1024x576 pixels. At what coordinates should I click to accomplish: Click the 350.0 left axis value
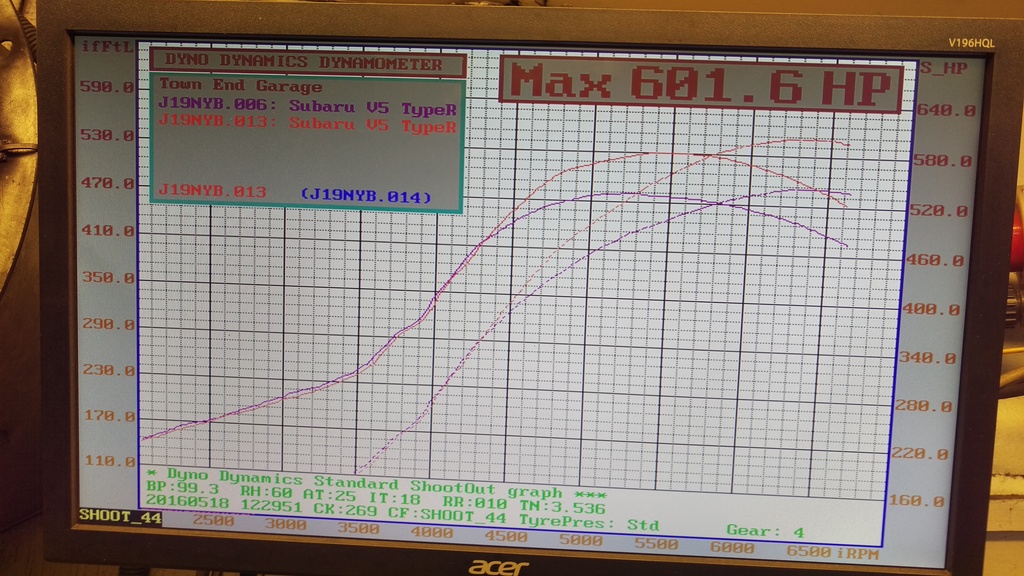108,278
